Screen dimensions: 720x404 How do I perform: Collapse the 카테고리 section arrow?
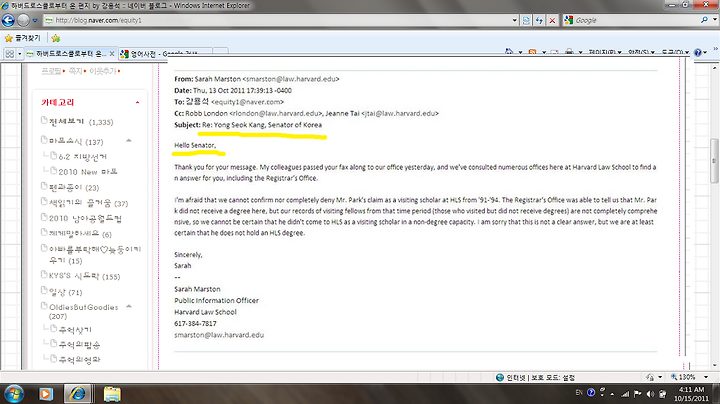point(137,102)
